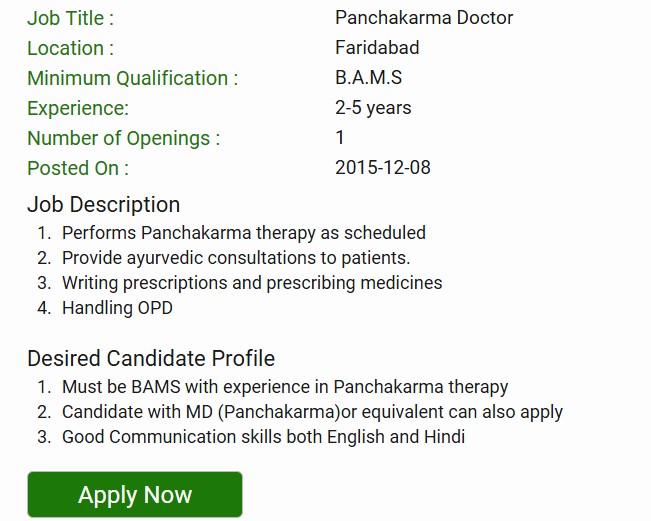This screenshot has height=521, width=651.
Task: Click the "Faridabad" location value
Action: click(377, 48)
